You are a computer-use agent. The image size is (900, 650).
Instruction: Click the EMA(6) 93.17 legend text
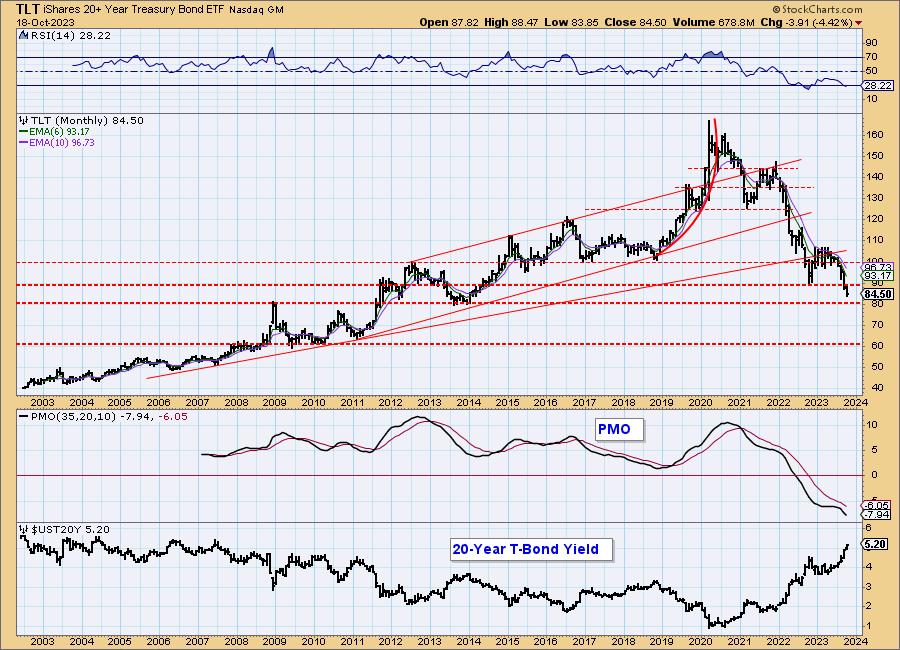pyautogui.click(x=60, y=132)
